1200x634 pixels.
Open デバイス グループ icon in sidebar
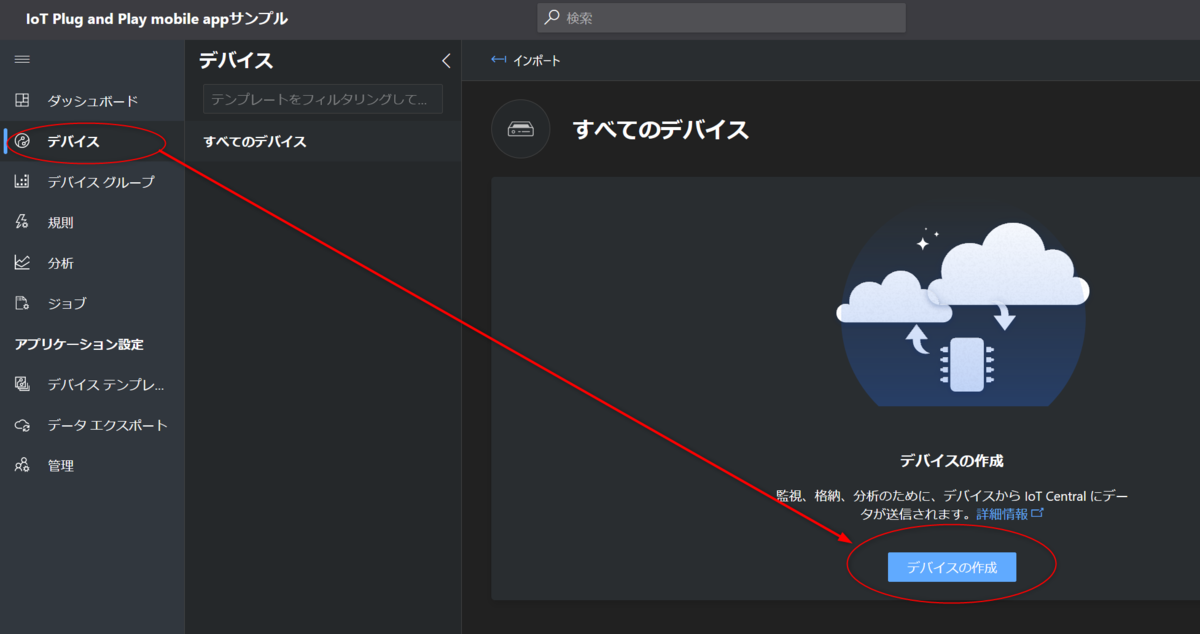22,182
